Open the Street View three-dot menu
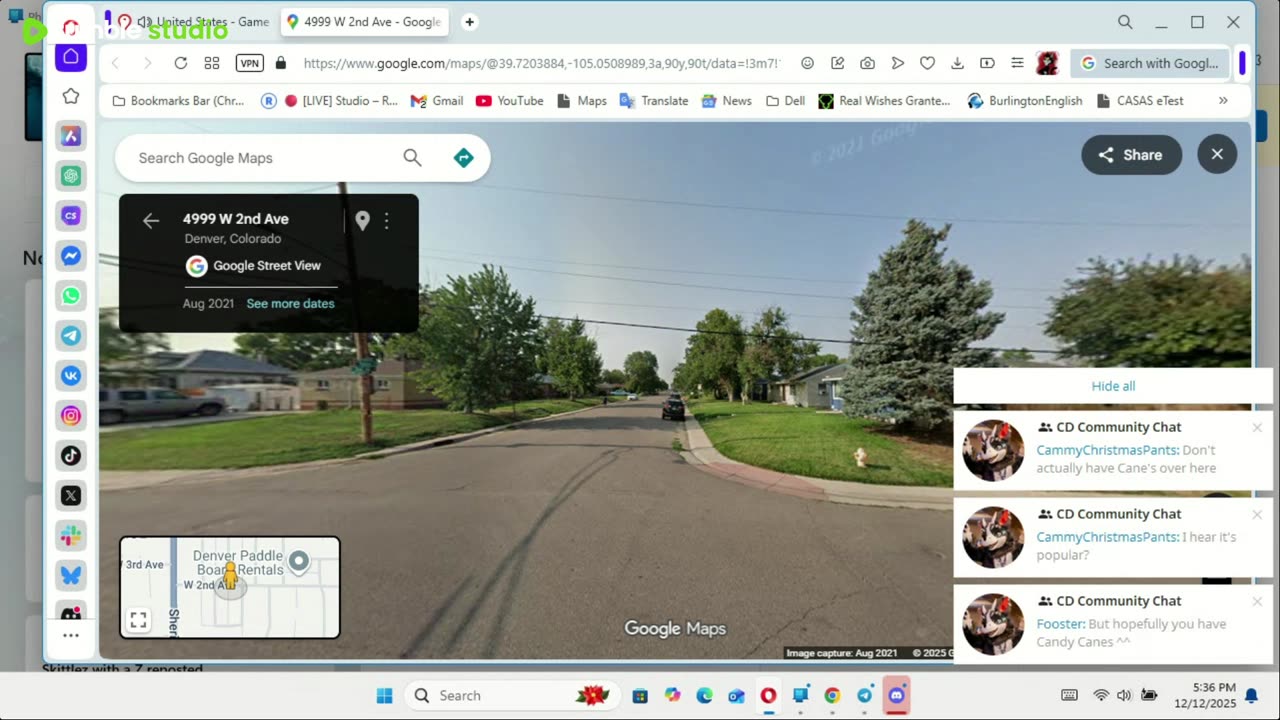Viewport: 1280px width, 720px height. [x=387, y=221]
